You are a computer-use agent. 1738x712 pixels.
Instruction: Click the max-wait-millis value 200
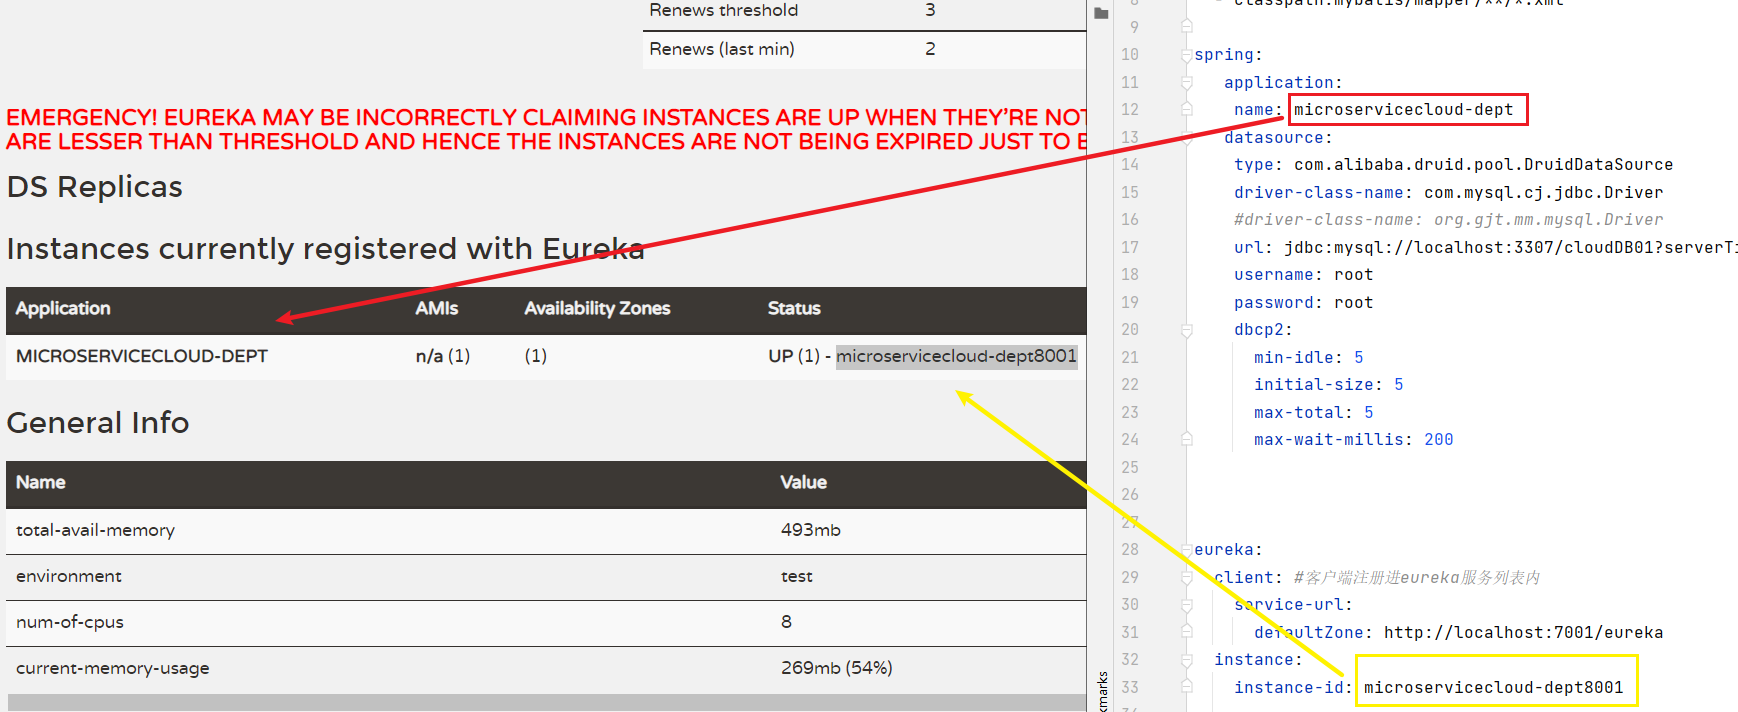[x=1438, y=440]
